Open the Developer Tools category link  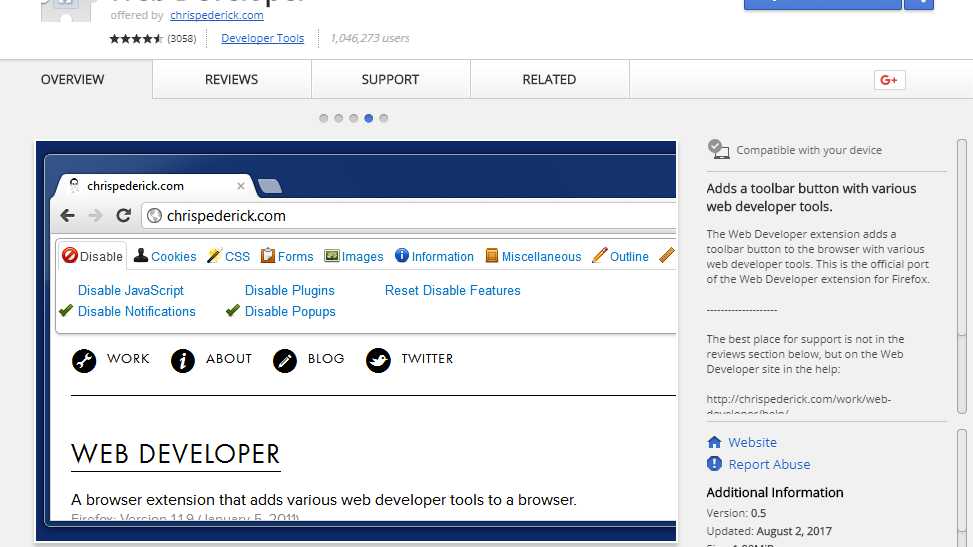click(262, 38)
